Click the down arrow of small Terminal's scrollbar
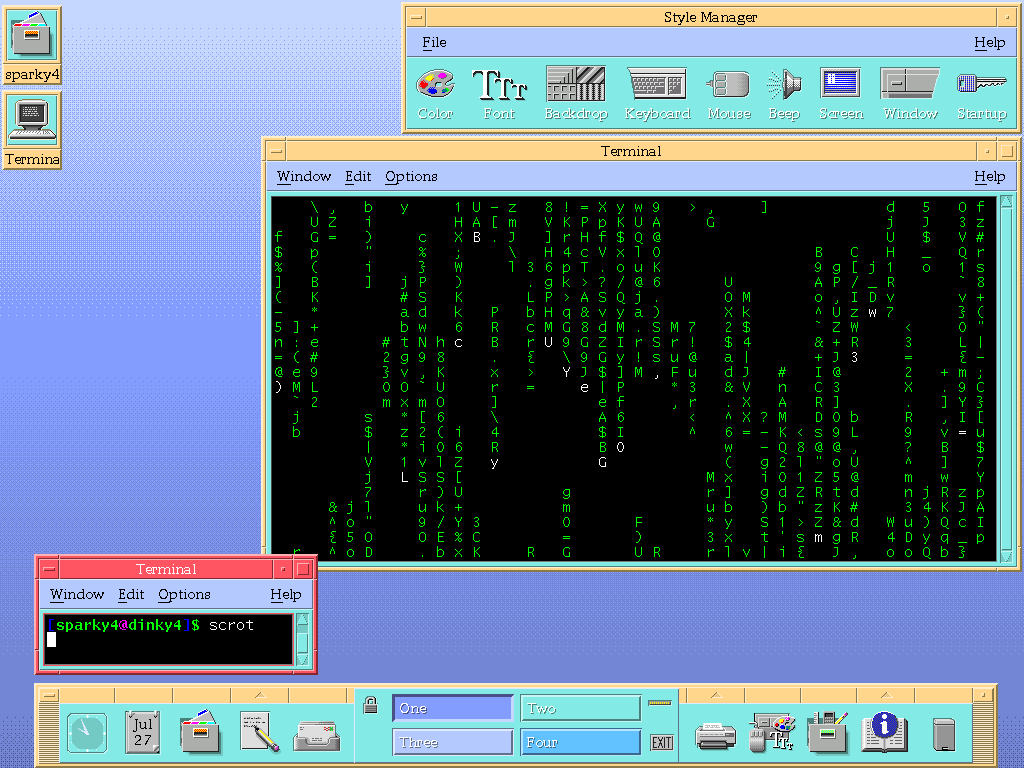The height and width of the screenshot is (768, 1024). [x=302, y=658]
